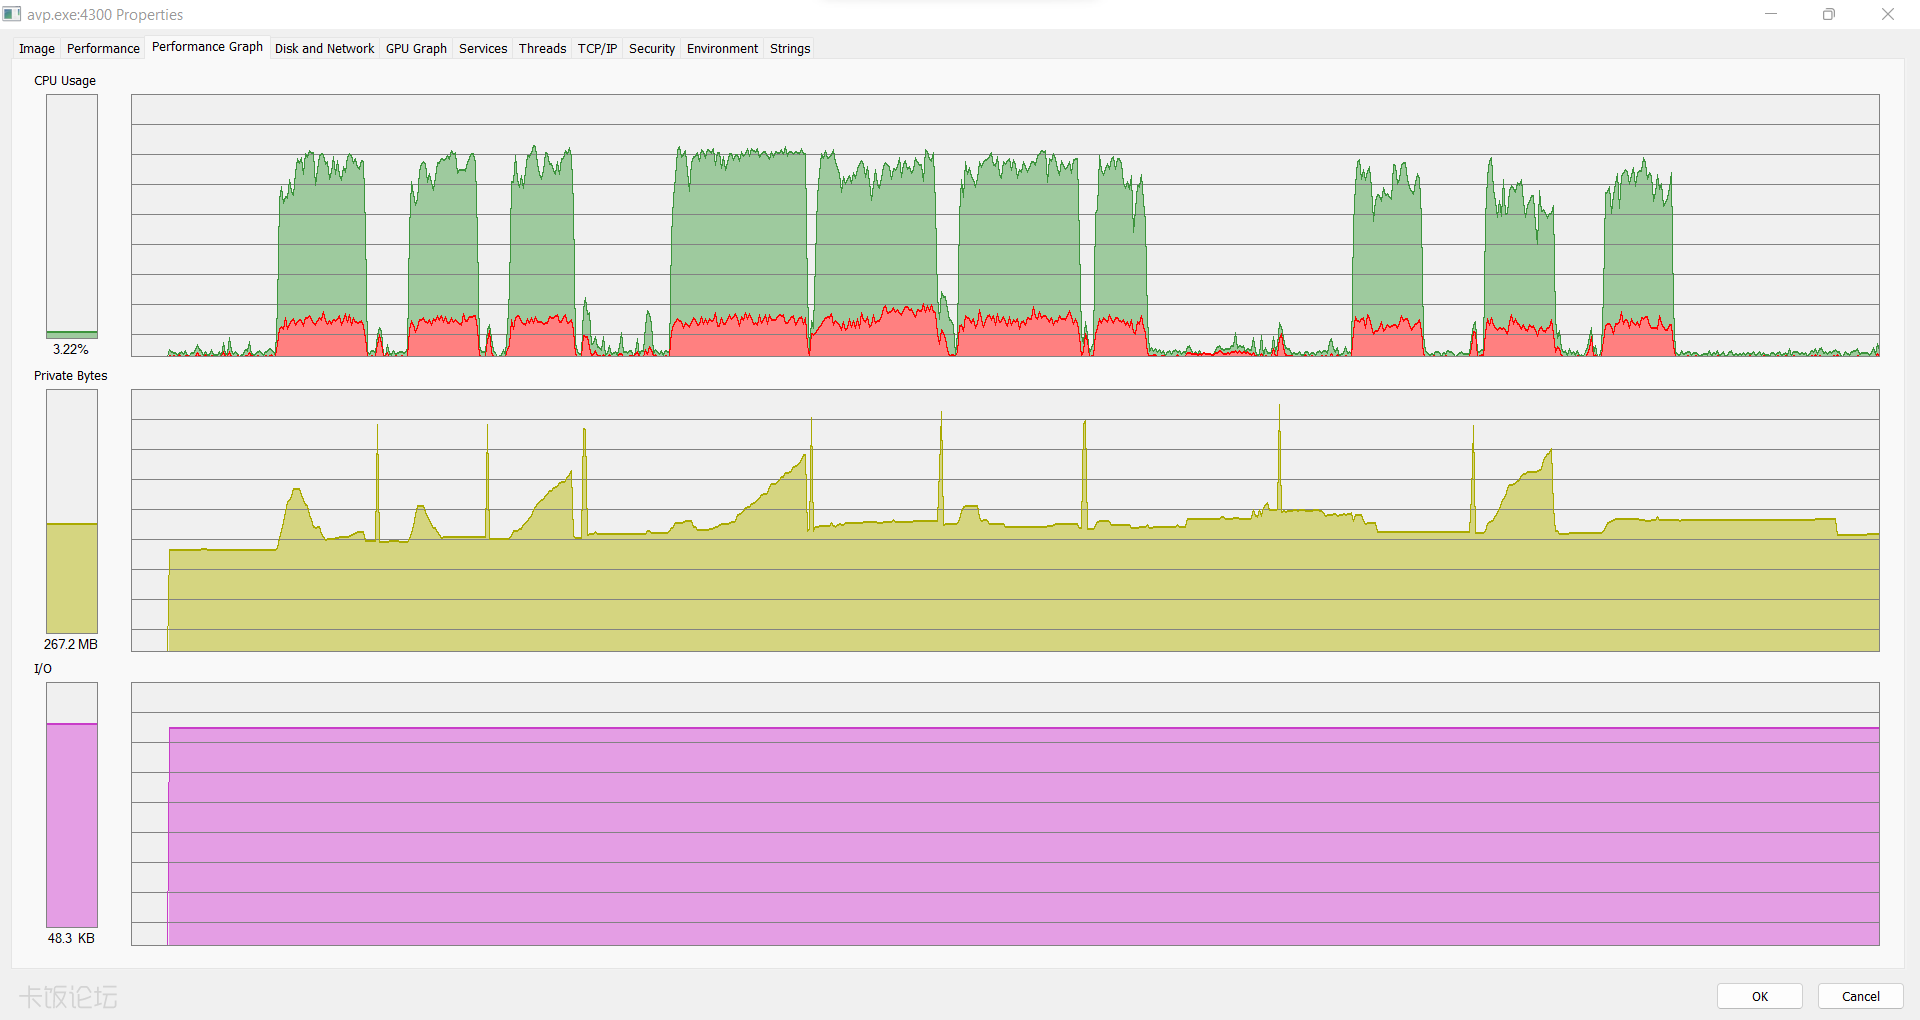1920x1020 pixels.
Task: Click the I/O label
Action: tap(43, 669)
